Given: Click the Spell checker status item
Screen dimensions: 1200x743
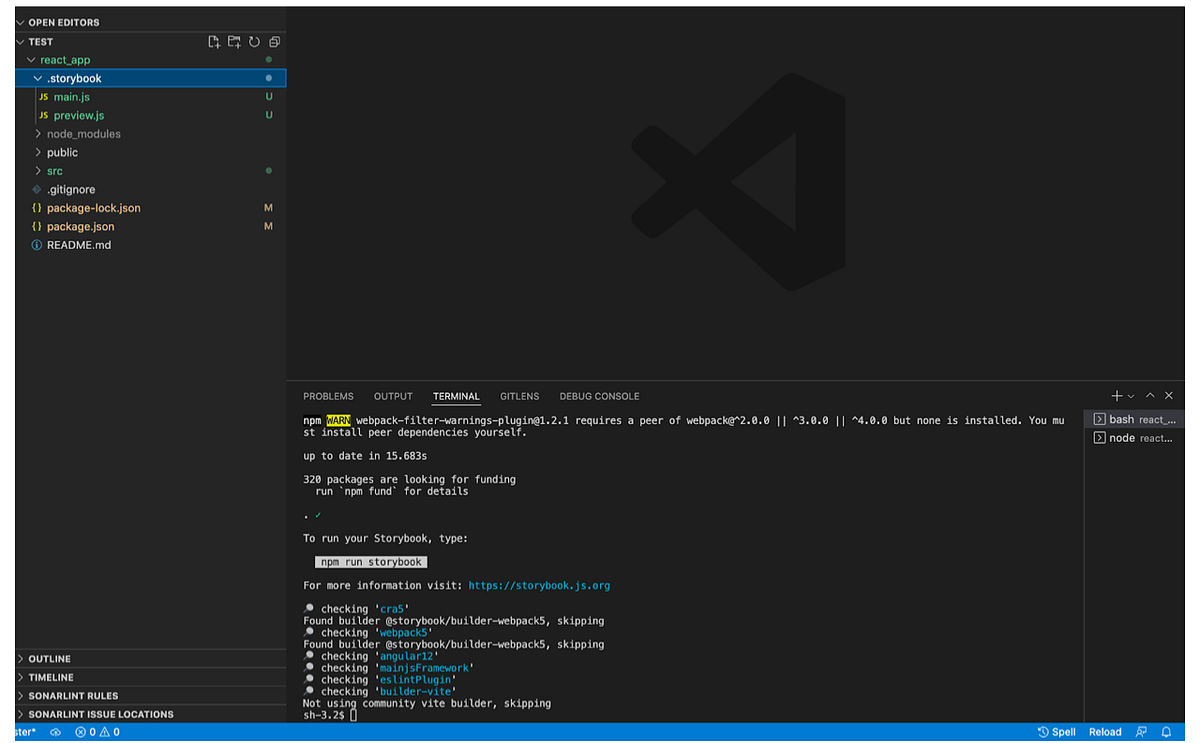Looking at the screenshot, I should point(1057,732).
